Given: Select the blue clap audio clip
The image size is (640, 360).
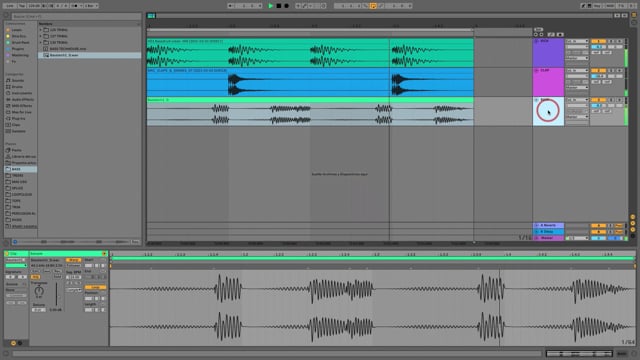Looking at the screenshot, I should pyautogui.click(x=310, y=82).
